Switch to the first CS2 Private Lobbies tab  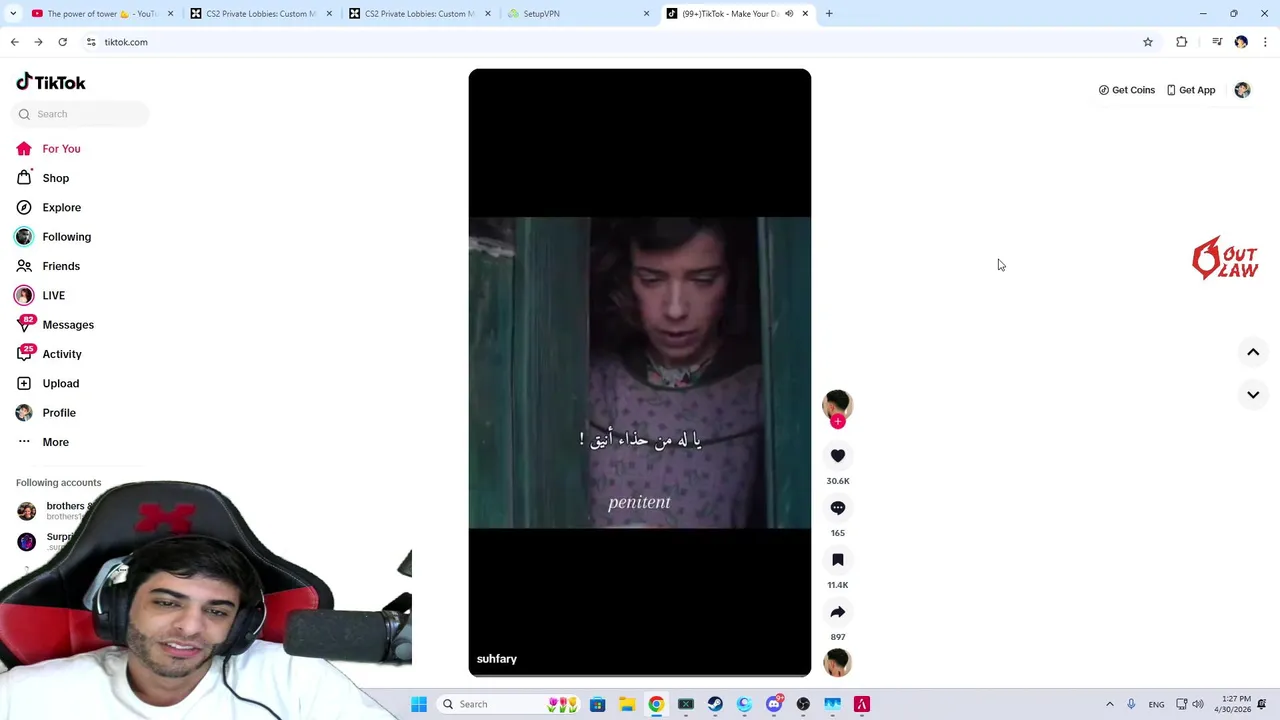pyautogui.click(x=260, y=14)
